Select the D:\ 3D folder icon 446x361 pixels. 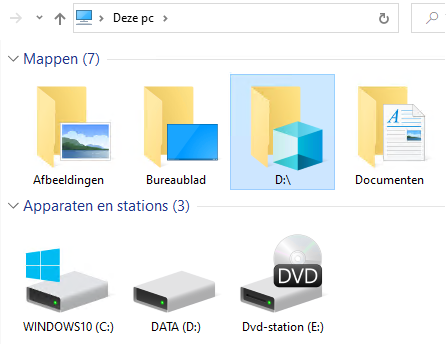click(x=287, y=127)
